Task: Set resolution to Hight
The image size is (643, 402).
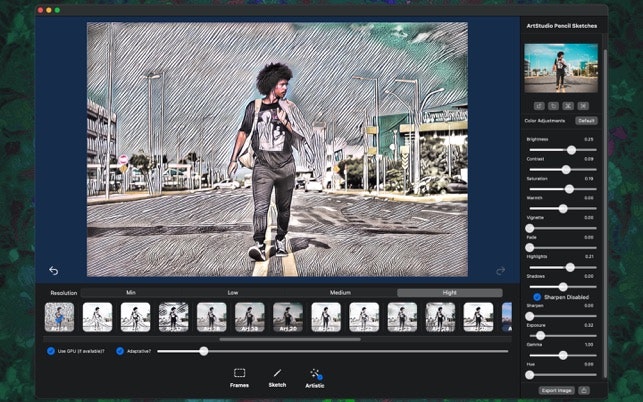Action: [x=449, y=292]
